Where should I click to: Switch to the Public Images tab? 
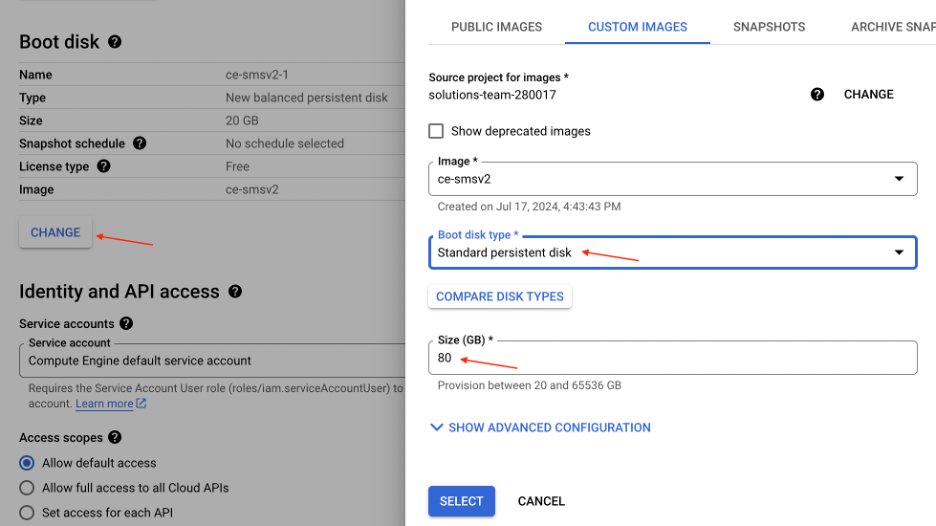(497, 27)
